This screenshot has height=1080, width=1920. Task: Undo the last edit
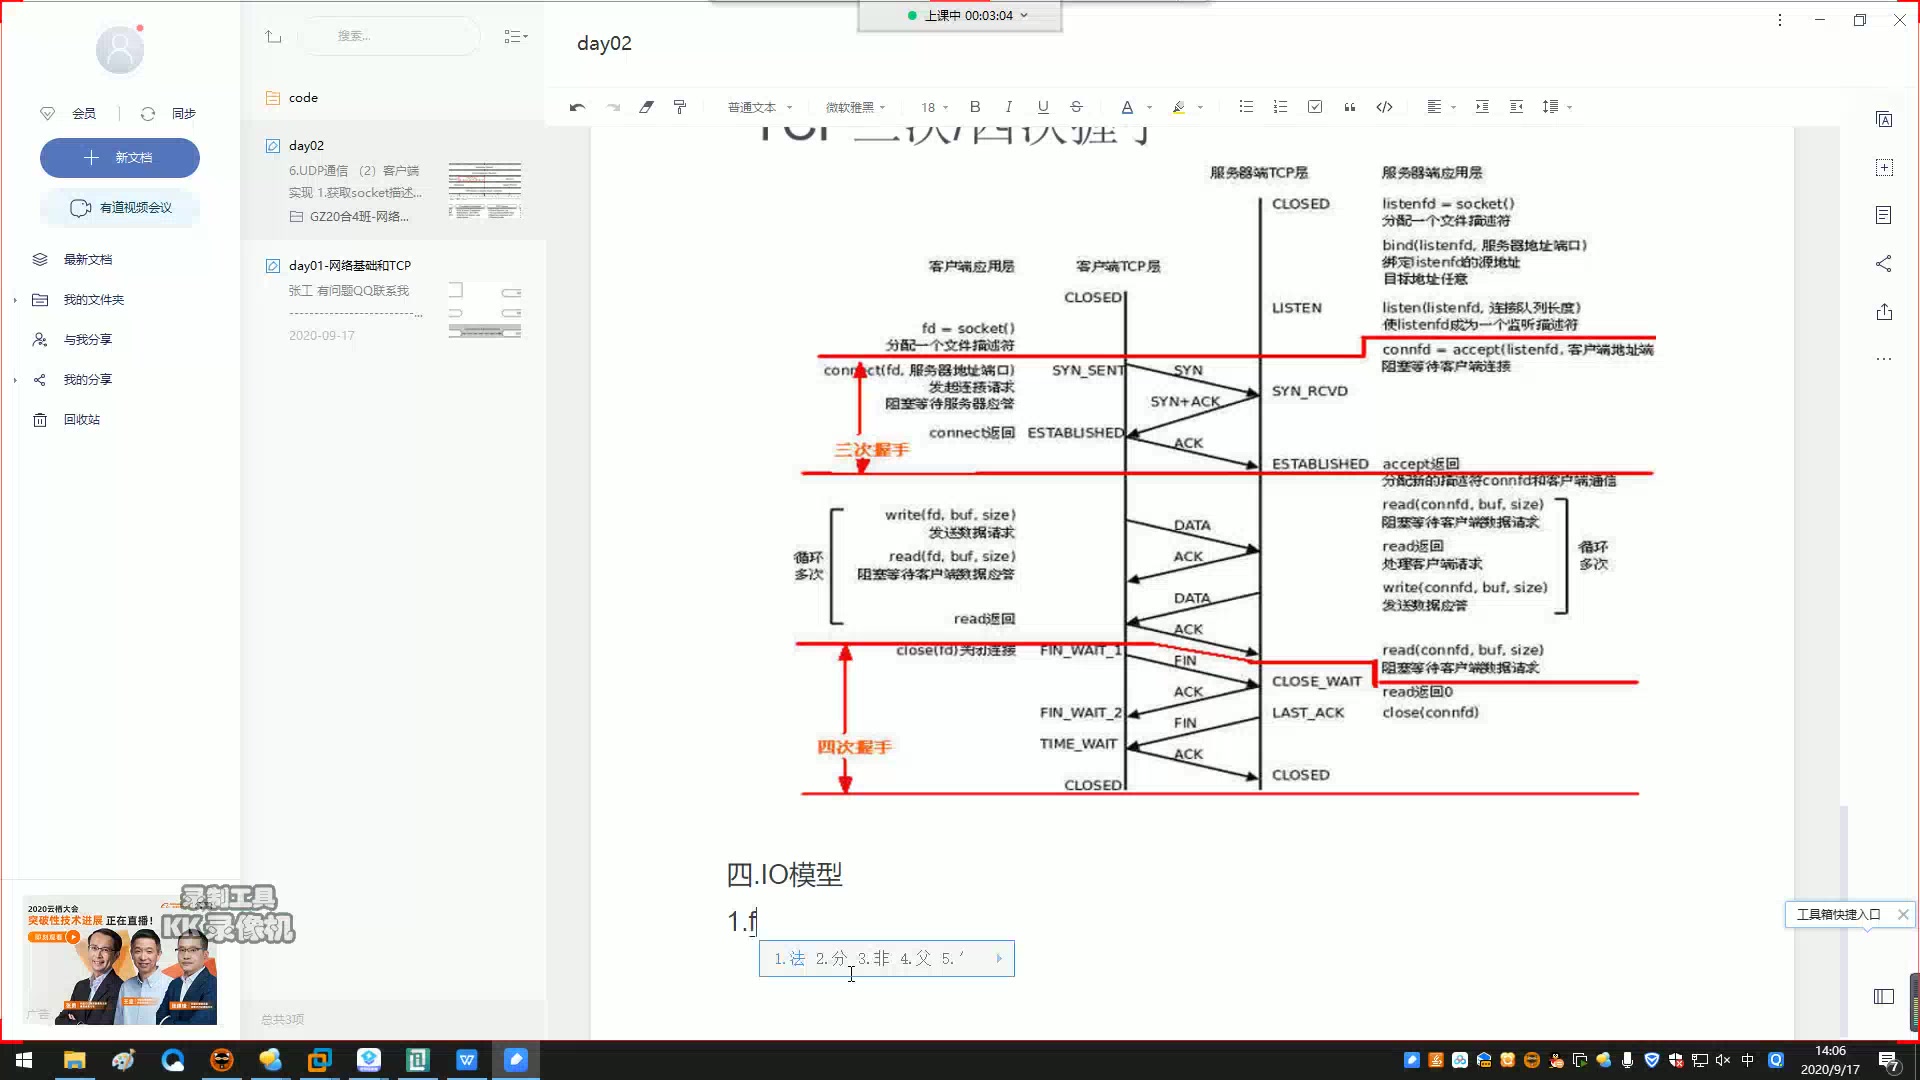[577, 107]
